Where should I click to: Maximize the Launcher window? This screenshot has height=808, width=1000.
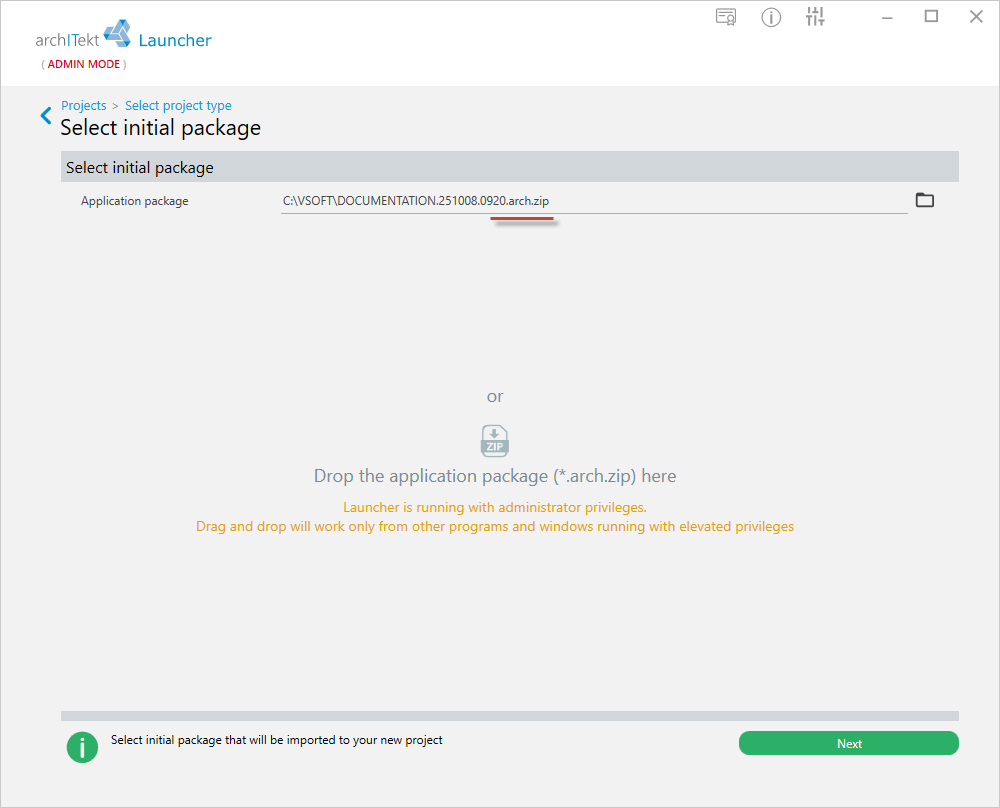coord(931,17)
